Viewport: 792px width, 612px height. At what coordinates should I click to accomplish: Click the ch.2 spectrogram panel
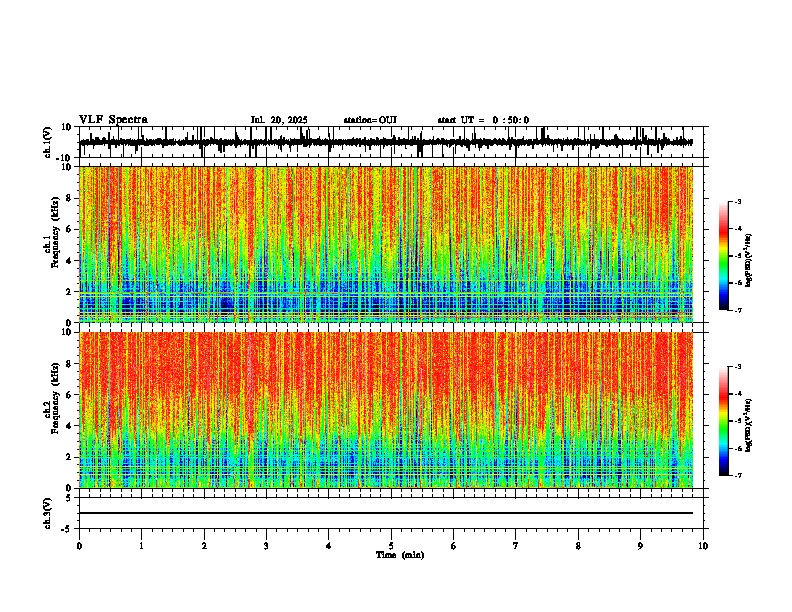tap(386, 410)
